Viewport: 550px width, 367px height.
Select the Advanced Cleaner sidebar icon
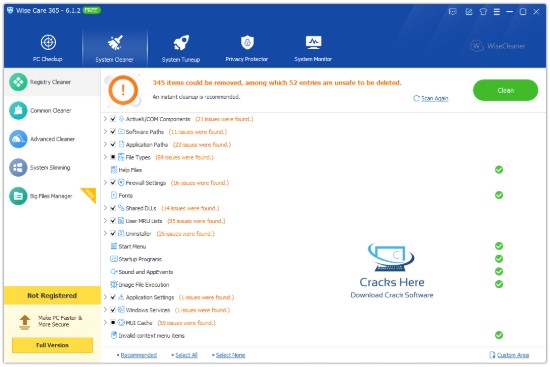[x=18, y=139]
